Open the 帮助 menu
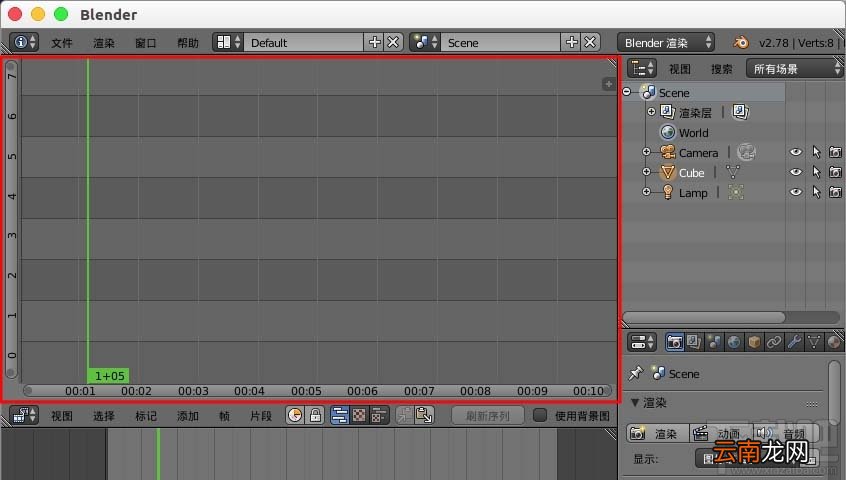Image resolution: width=846 pixels, height=480 pixels. 188,43
